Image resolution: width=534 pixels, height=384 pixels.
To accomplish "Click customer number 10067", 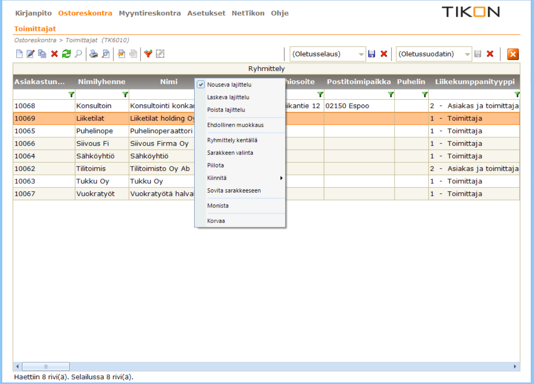I will pos(25,194).
